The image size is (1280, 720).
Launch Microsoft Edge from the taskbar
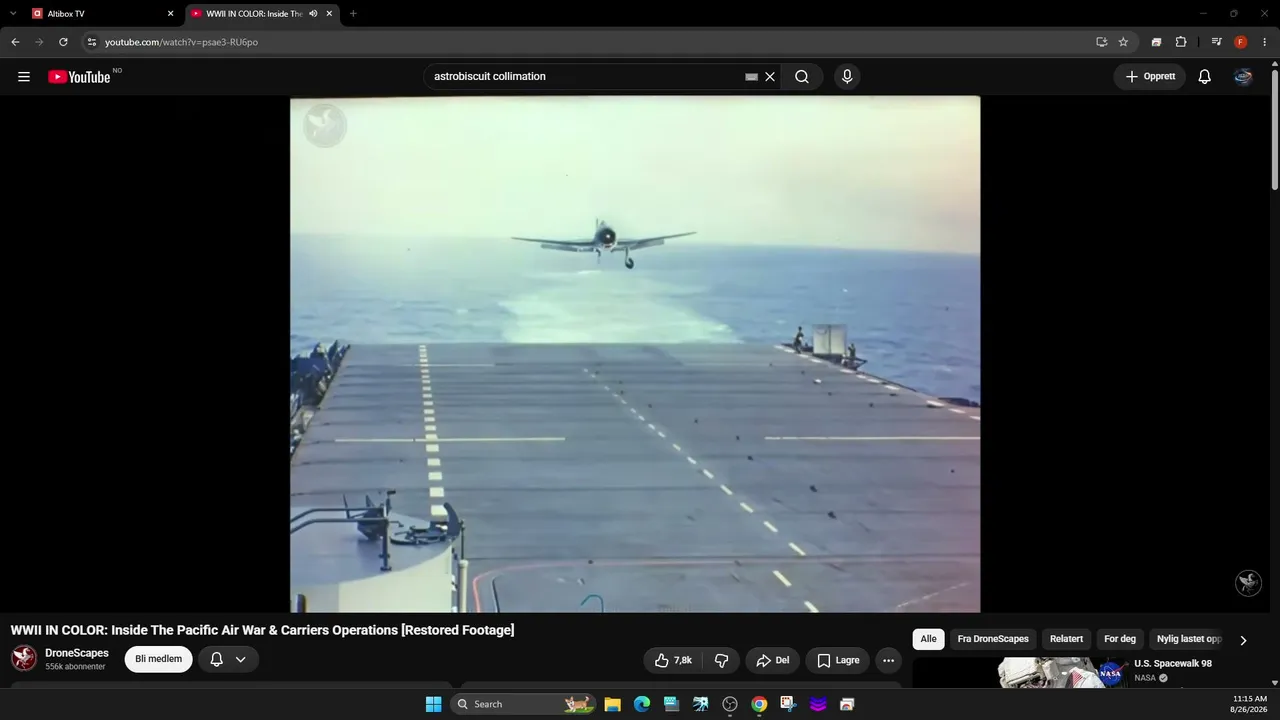pos(642,704)
